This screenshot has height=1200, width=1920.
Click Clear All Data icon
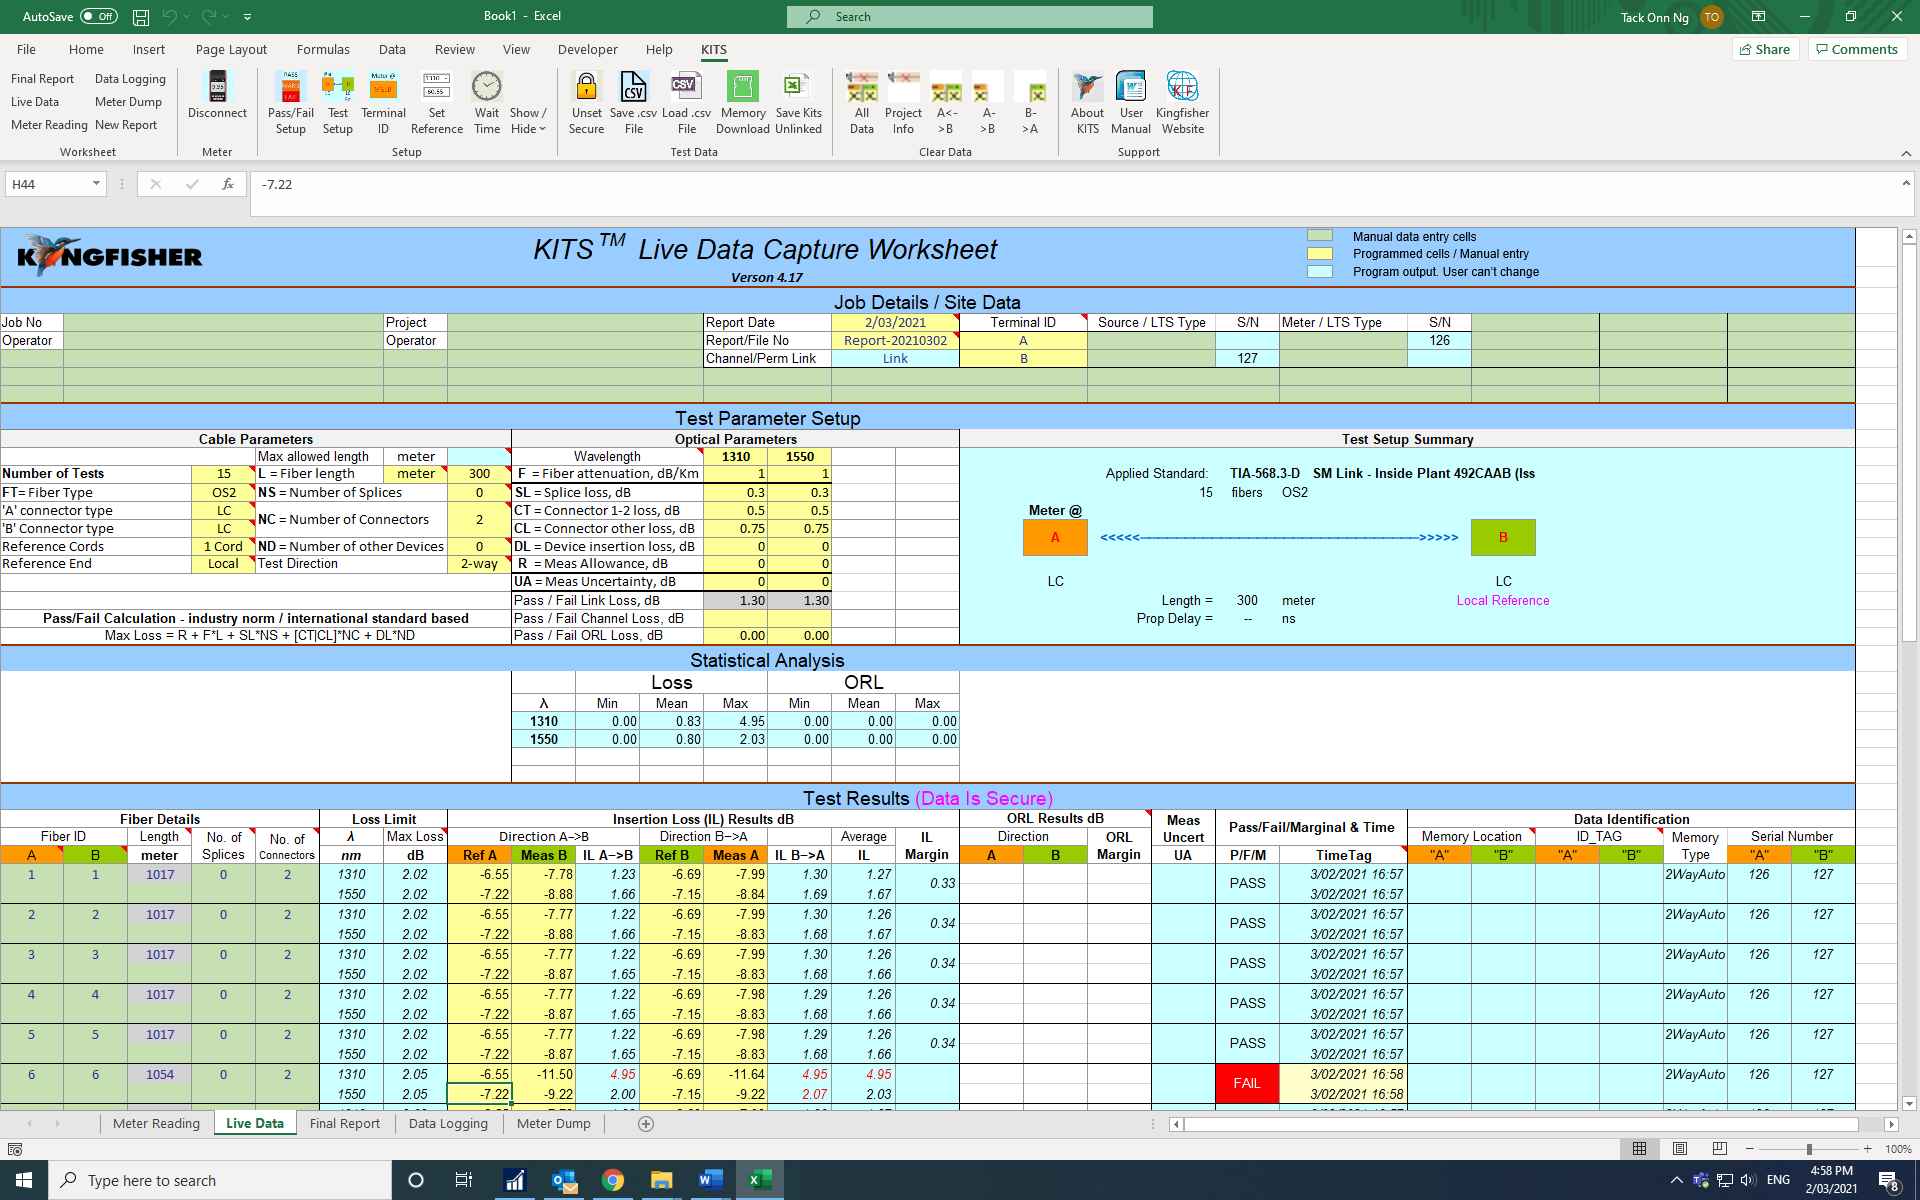point(861,88)
